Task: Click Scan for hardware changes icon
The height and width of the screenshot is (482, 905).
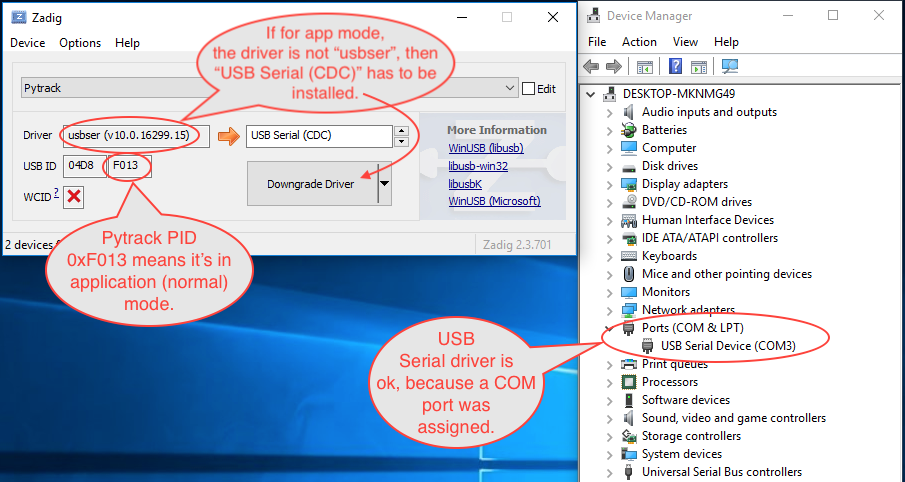Action: pos(729,67)
